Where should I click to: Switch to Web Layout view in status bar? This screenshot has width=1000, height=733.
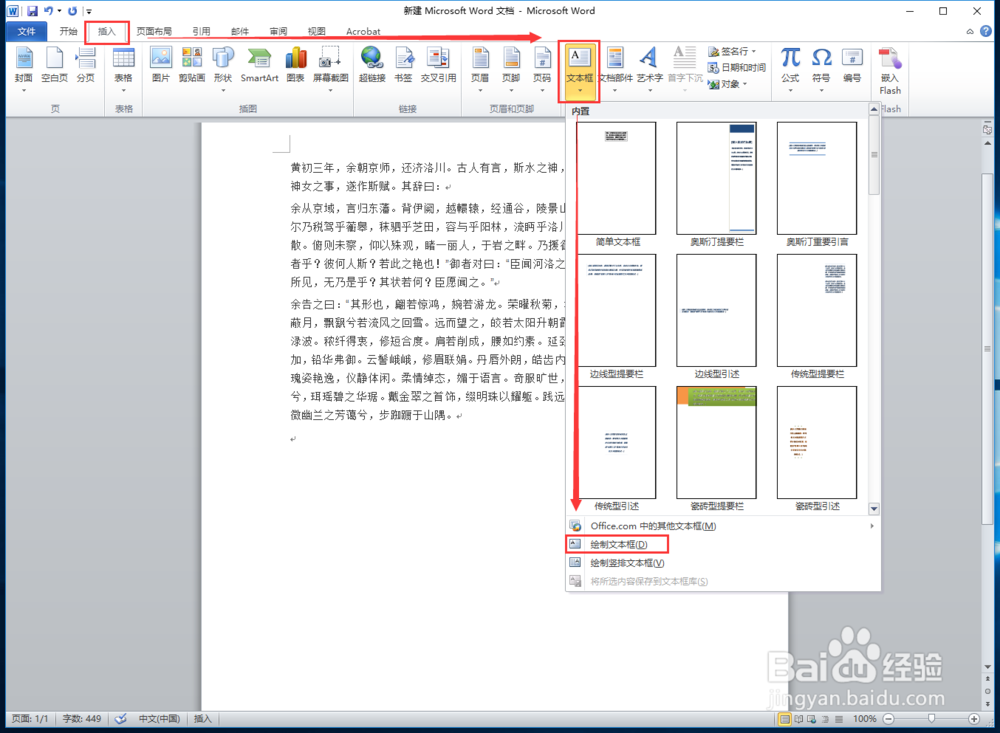click(x=810, y=718)
